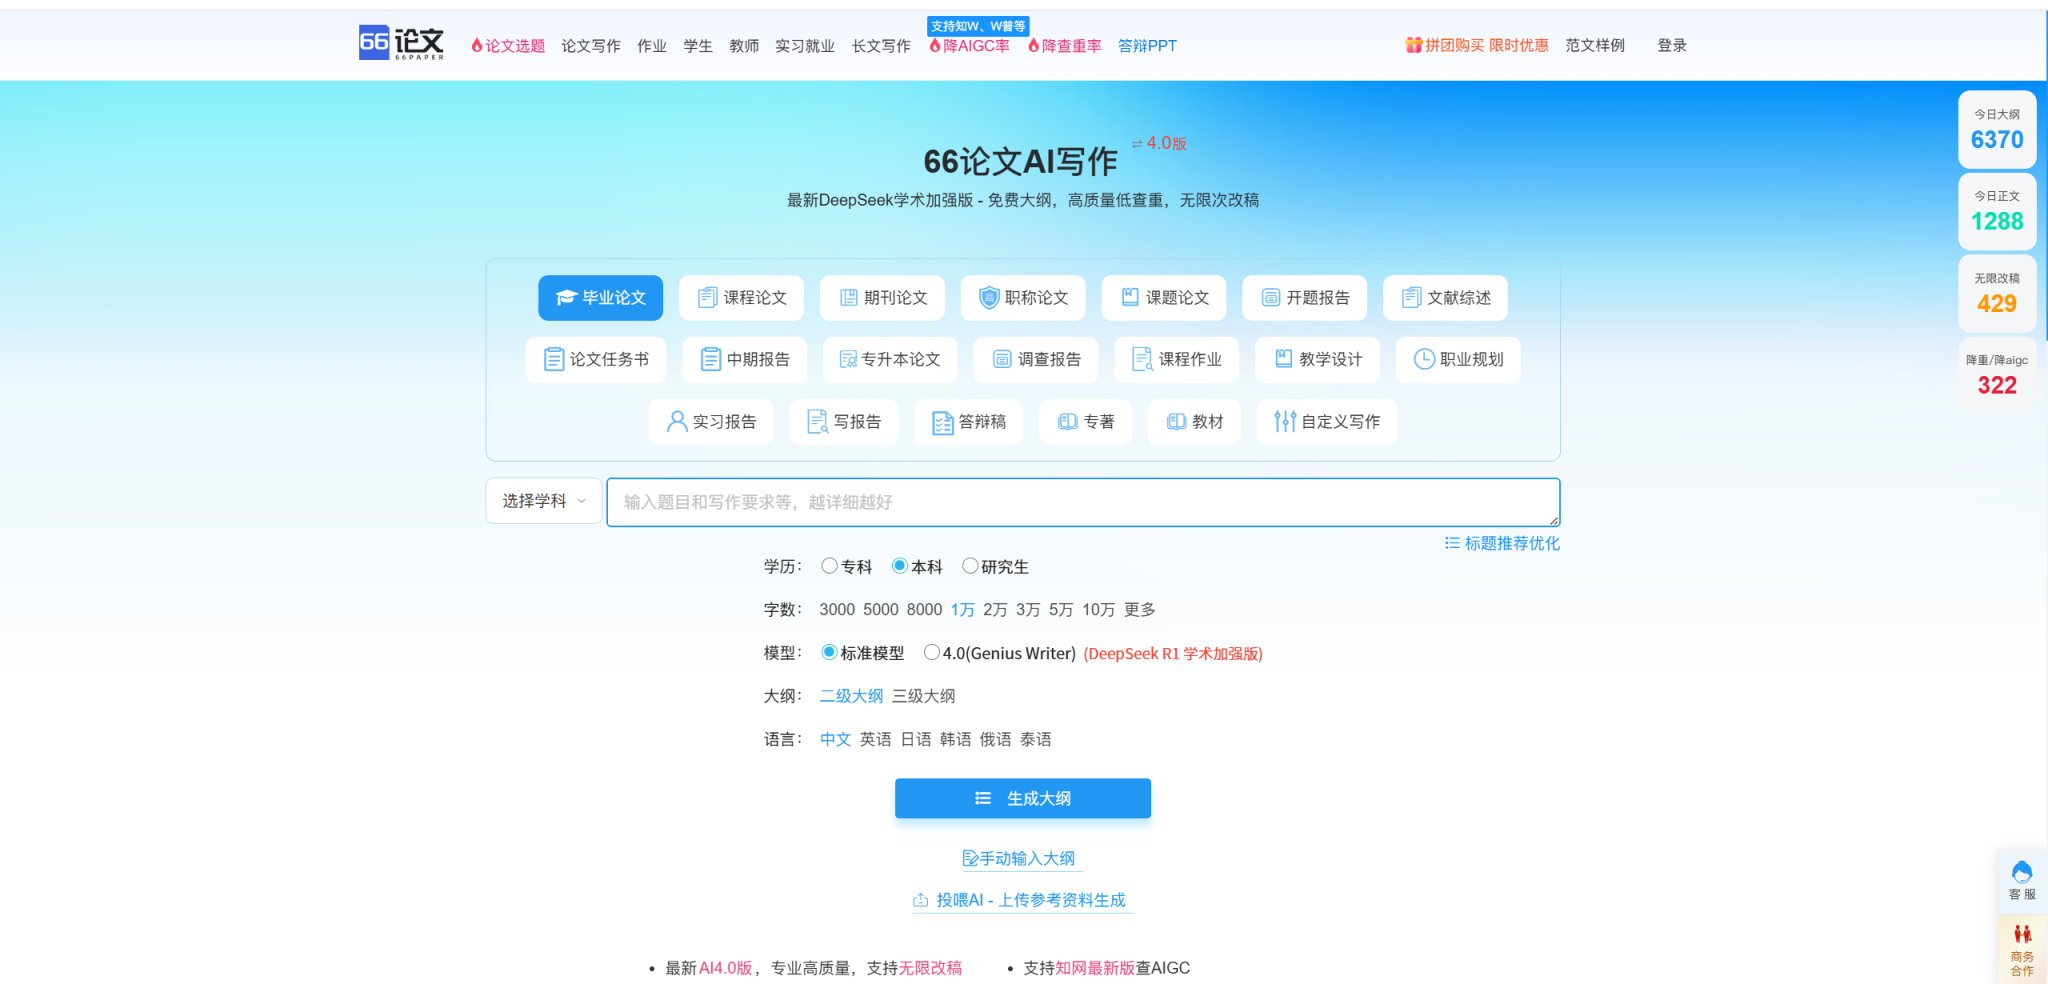Click the 66论文 logo
Image resolution: width=2048 pixels, height=984 pixels.
401,43
